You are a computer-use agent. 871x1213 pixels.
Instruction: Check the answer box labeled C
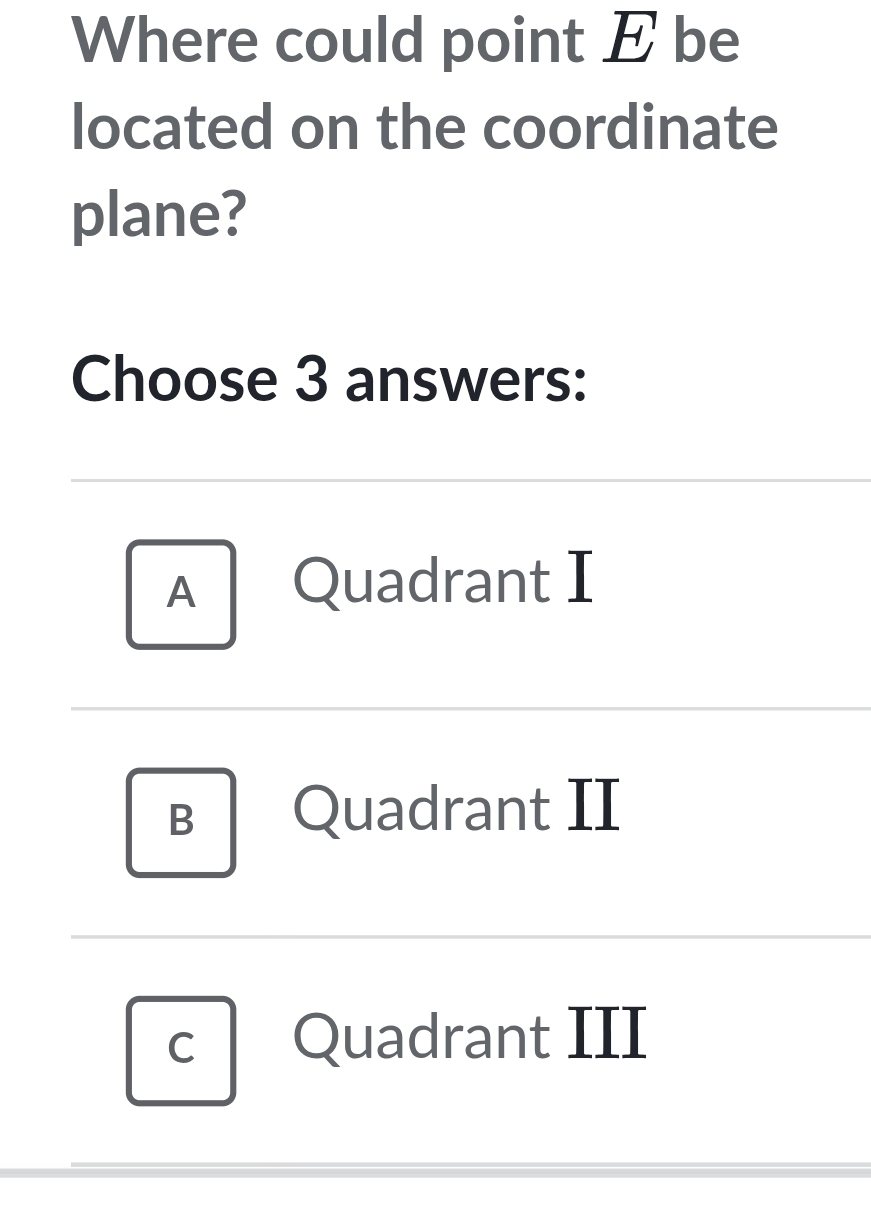pos(181,1050)
